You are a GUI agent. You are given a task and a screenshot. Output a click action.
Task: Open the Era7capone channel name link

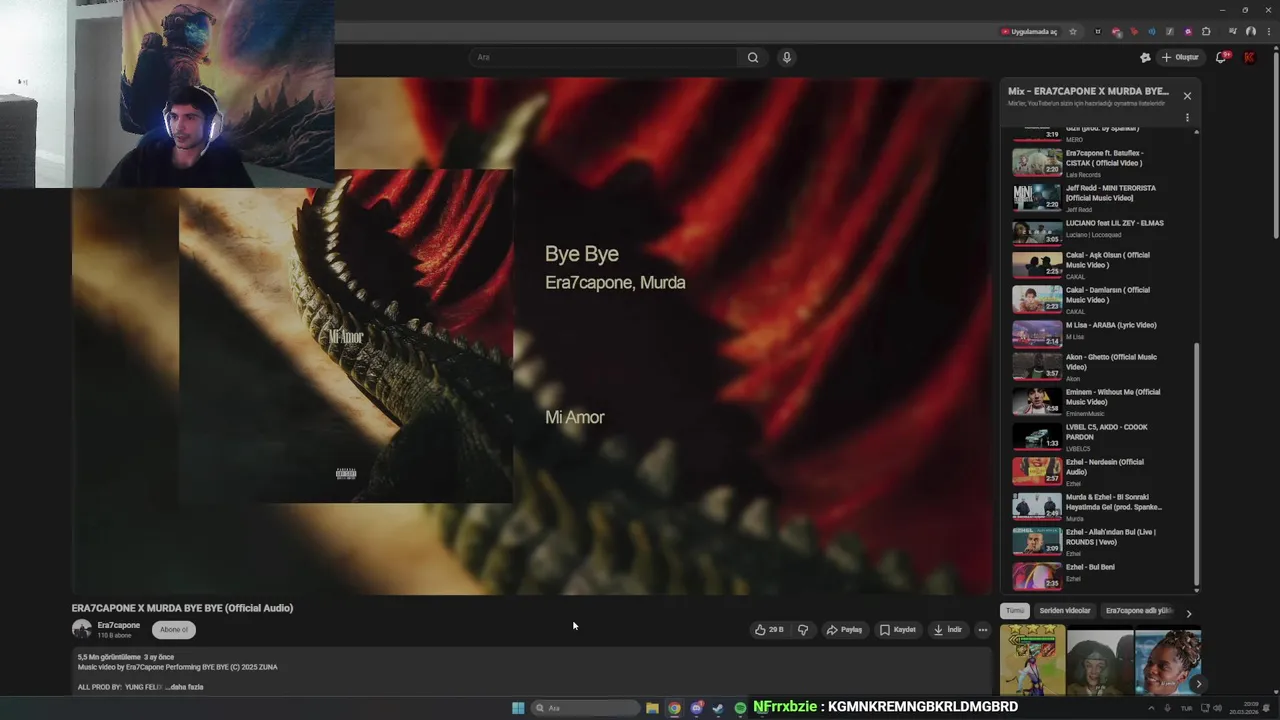(x=119, y=625)
